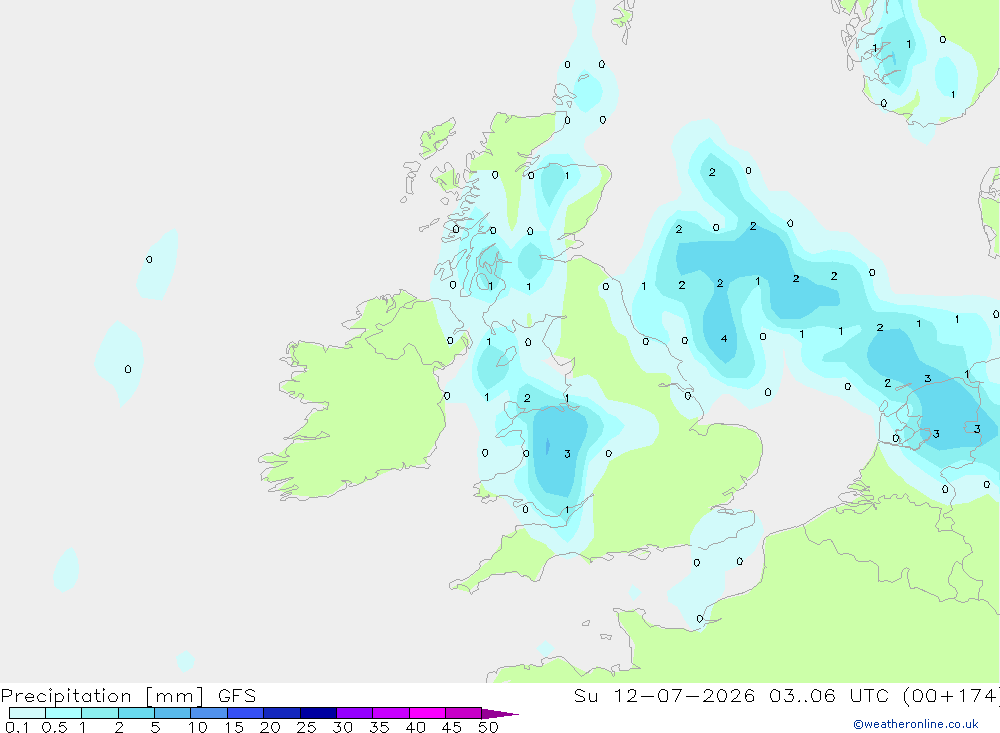Click the 0.1–0.5 mm legend color swatch
This screenshot has height=733, width=1000.
(27, 713)
